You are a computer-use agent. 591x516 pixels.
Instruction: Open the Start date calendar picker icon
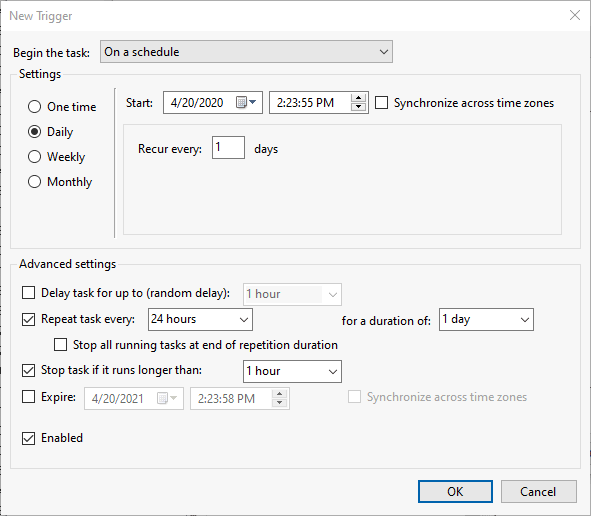coord(246,102)
